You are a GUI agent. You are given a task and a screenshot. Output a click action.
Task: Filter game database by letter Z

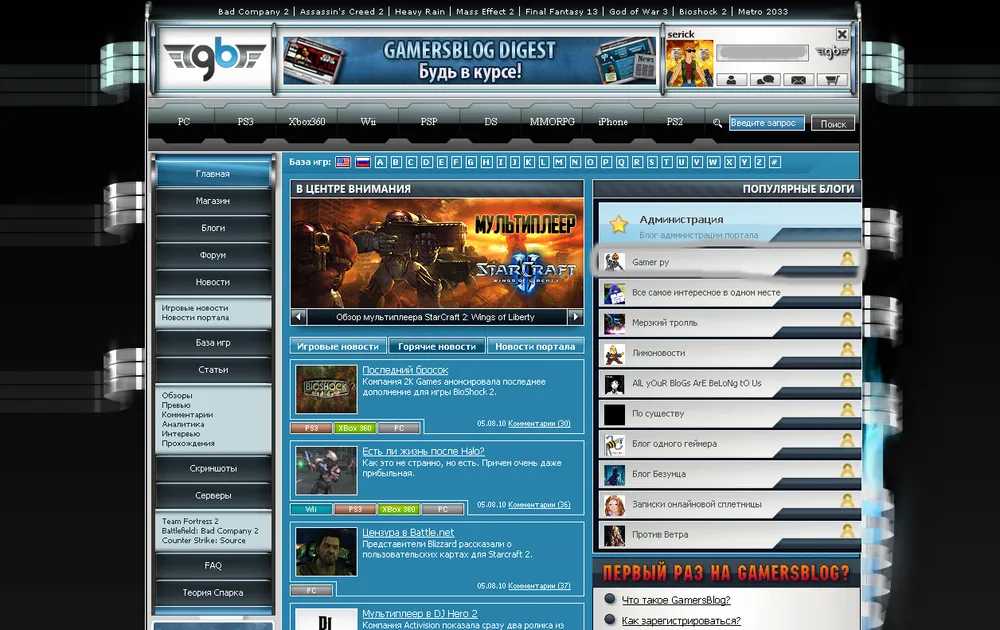[760, 162]
